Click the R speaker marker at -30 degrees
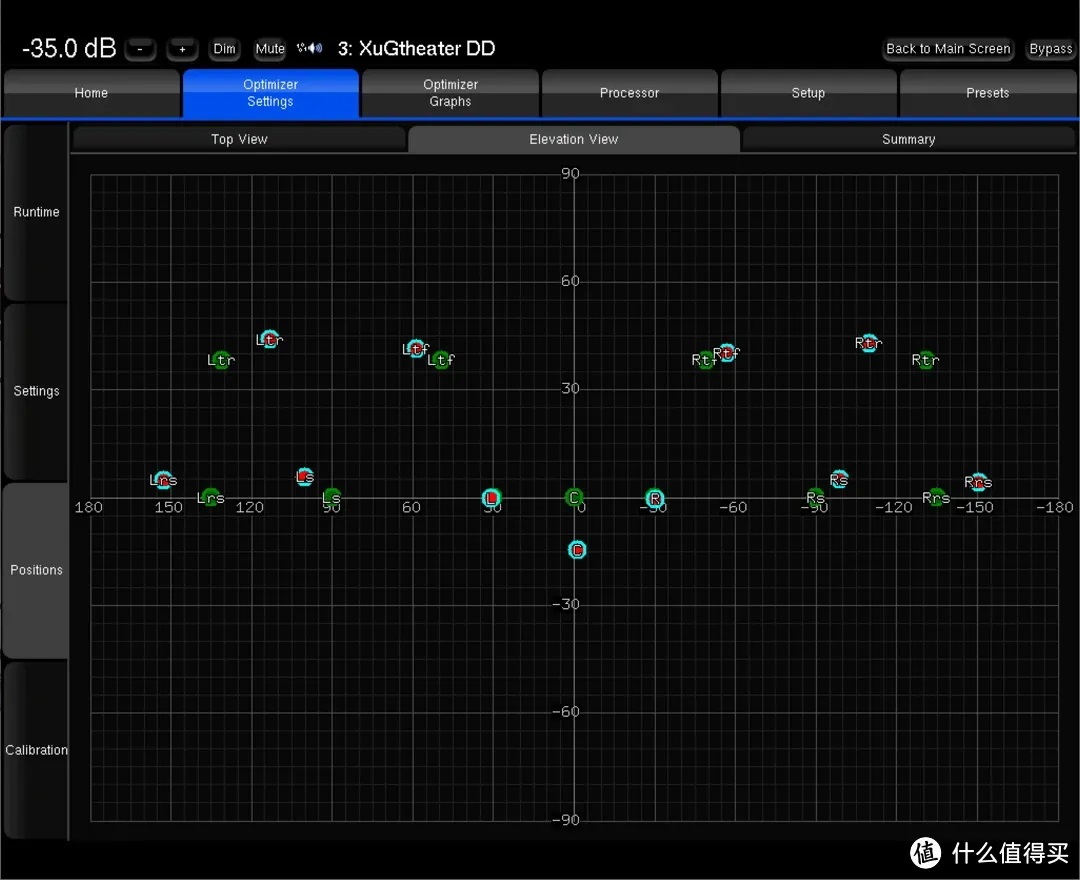Image resolution: width=1080 pixels, height=880 pixels. click(654, 498)
